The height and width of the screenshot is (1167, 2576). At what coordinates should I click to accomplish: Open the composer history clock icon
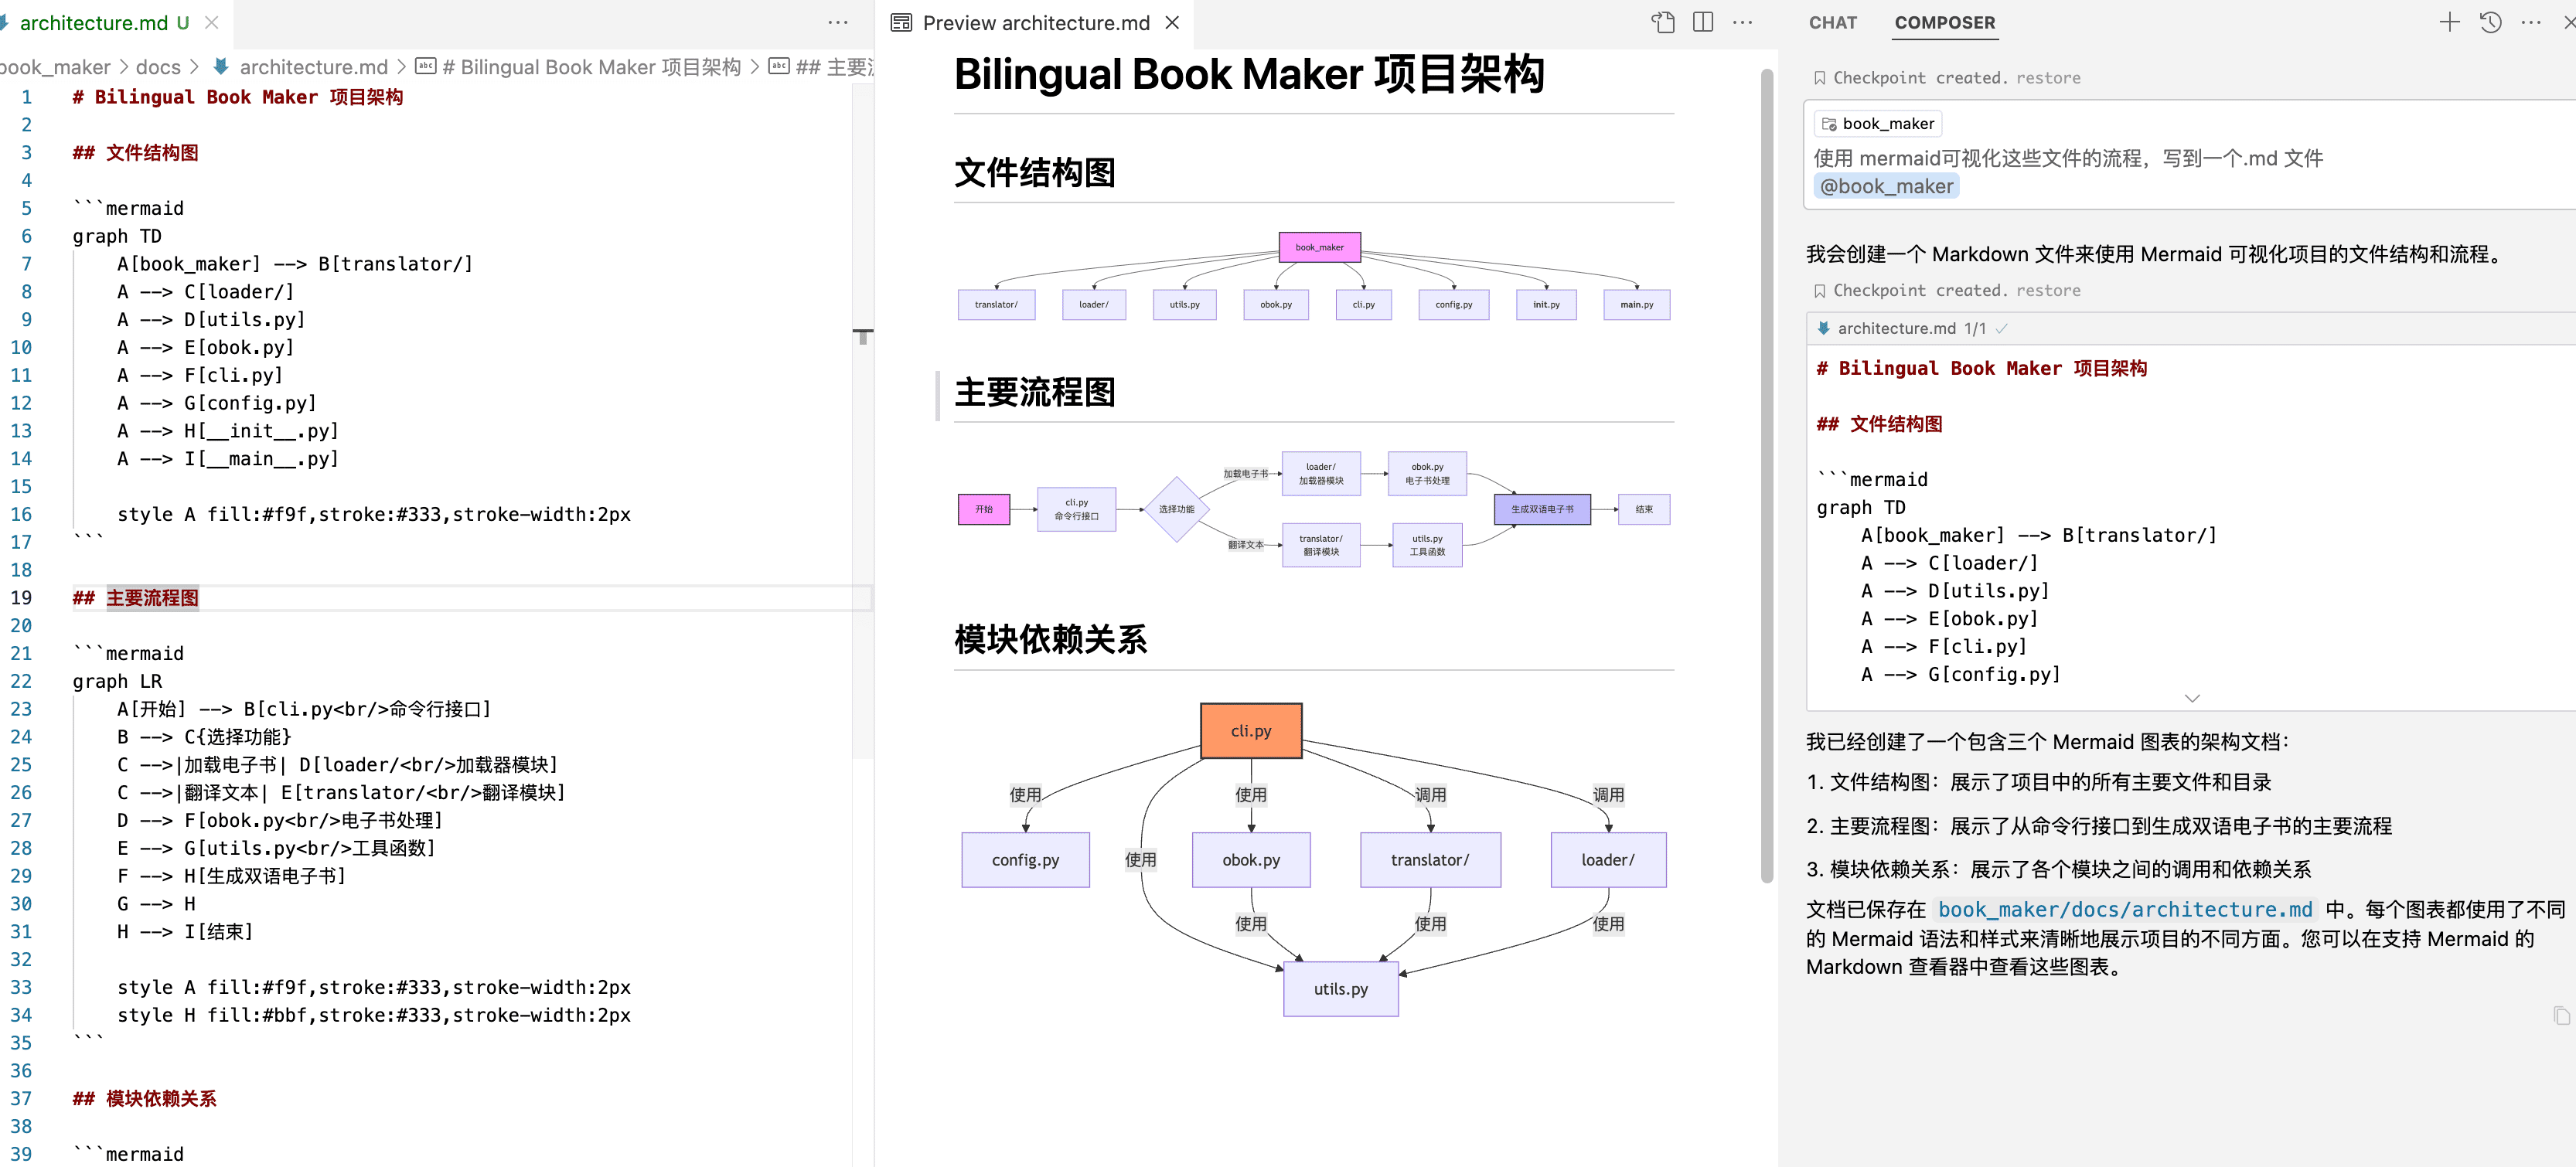coord(2490,22)
